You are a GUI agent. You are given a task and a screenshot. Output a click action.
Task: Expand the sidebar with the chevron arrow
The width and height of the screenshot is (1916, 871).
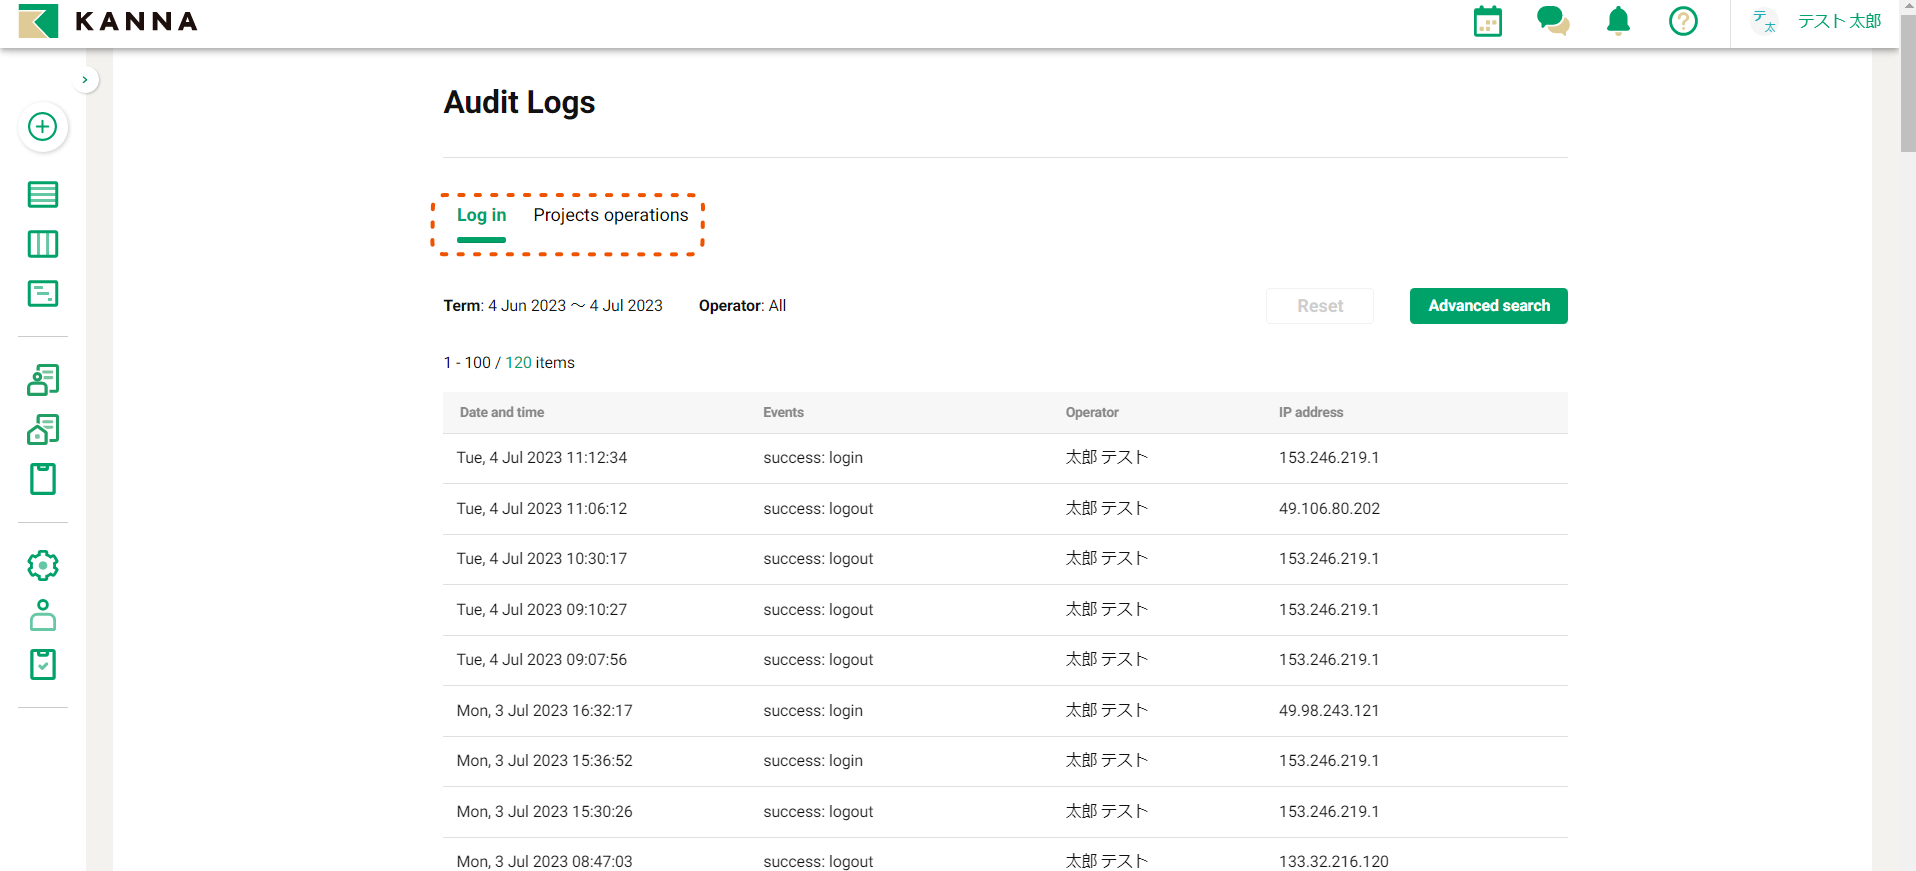click(85, 79)
